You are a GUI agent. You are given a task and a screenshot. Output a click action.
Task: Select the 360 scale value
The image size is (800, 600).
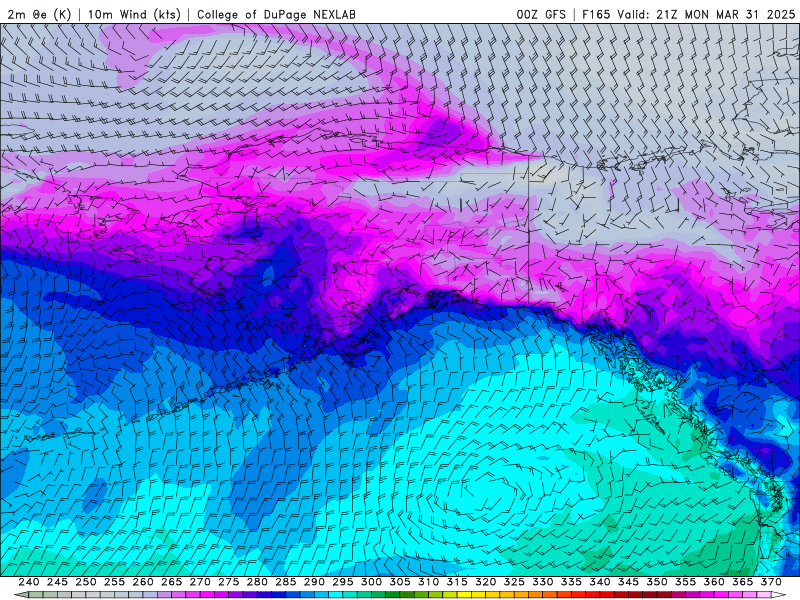pos(714,582)
